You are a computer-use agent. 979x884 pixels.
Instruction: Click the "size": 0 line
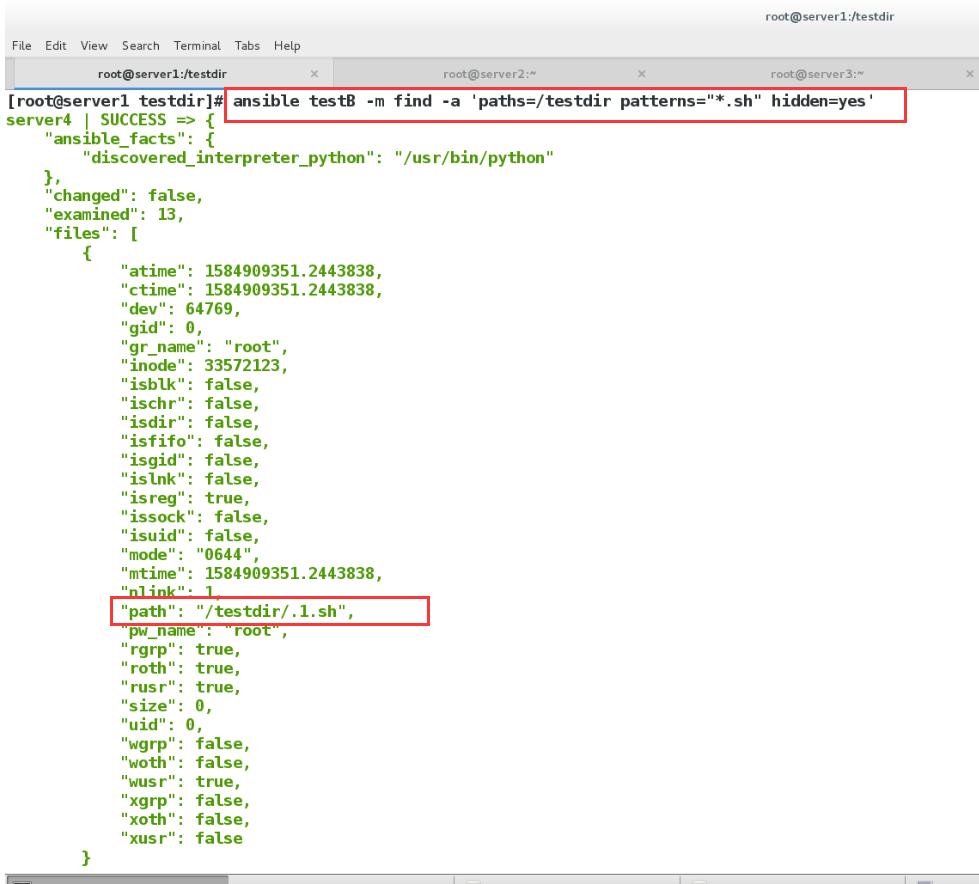pos(166,705)
